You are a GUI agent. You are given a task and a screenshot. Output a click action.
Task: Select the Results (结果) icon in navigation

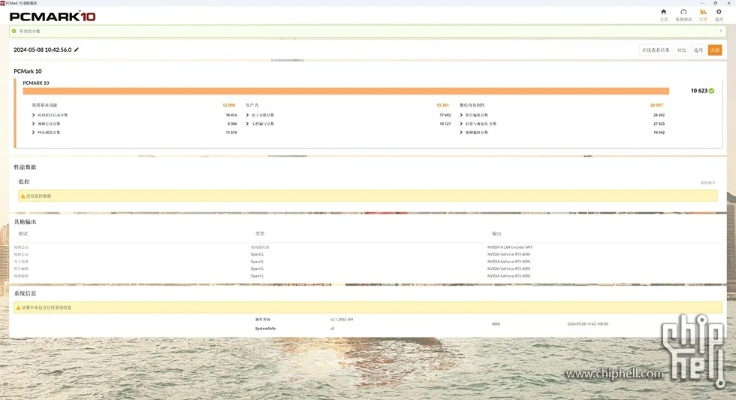pyautogui.click(x=703, y=13)
